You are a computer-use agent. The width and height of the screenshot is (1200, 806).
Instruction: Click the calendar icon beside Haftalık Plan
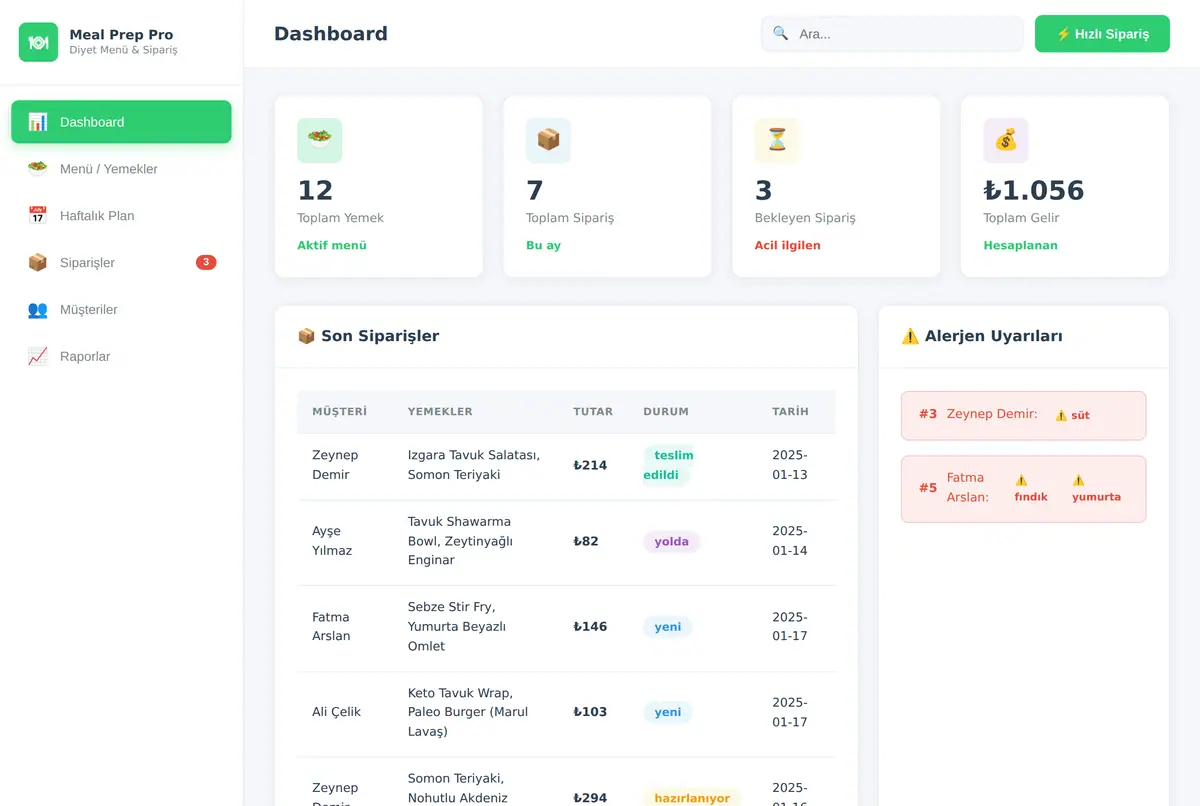(x=38, y=216)
